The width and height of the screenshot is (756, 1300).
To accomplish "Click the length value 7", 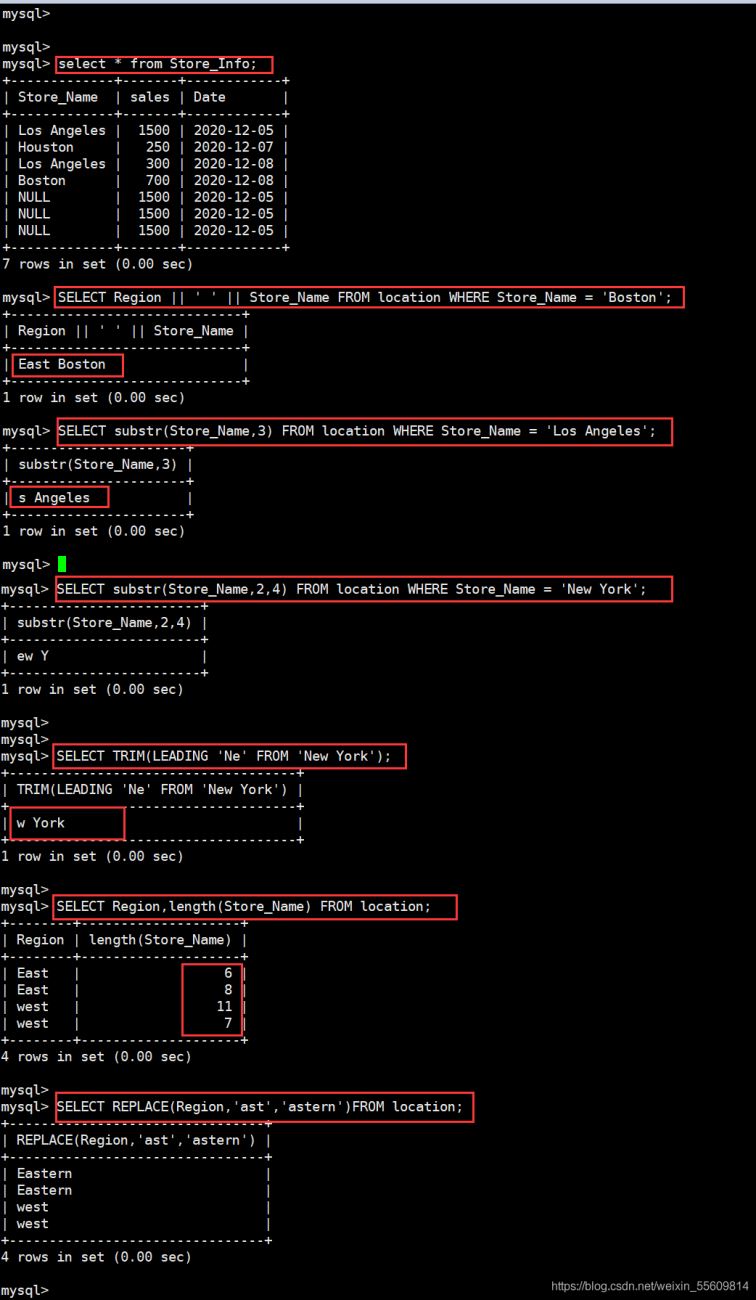I will (x=228, y=1023).
